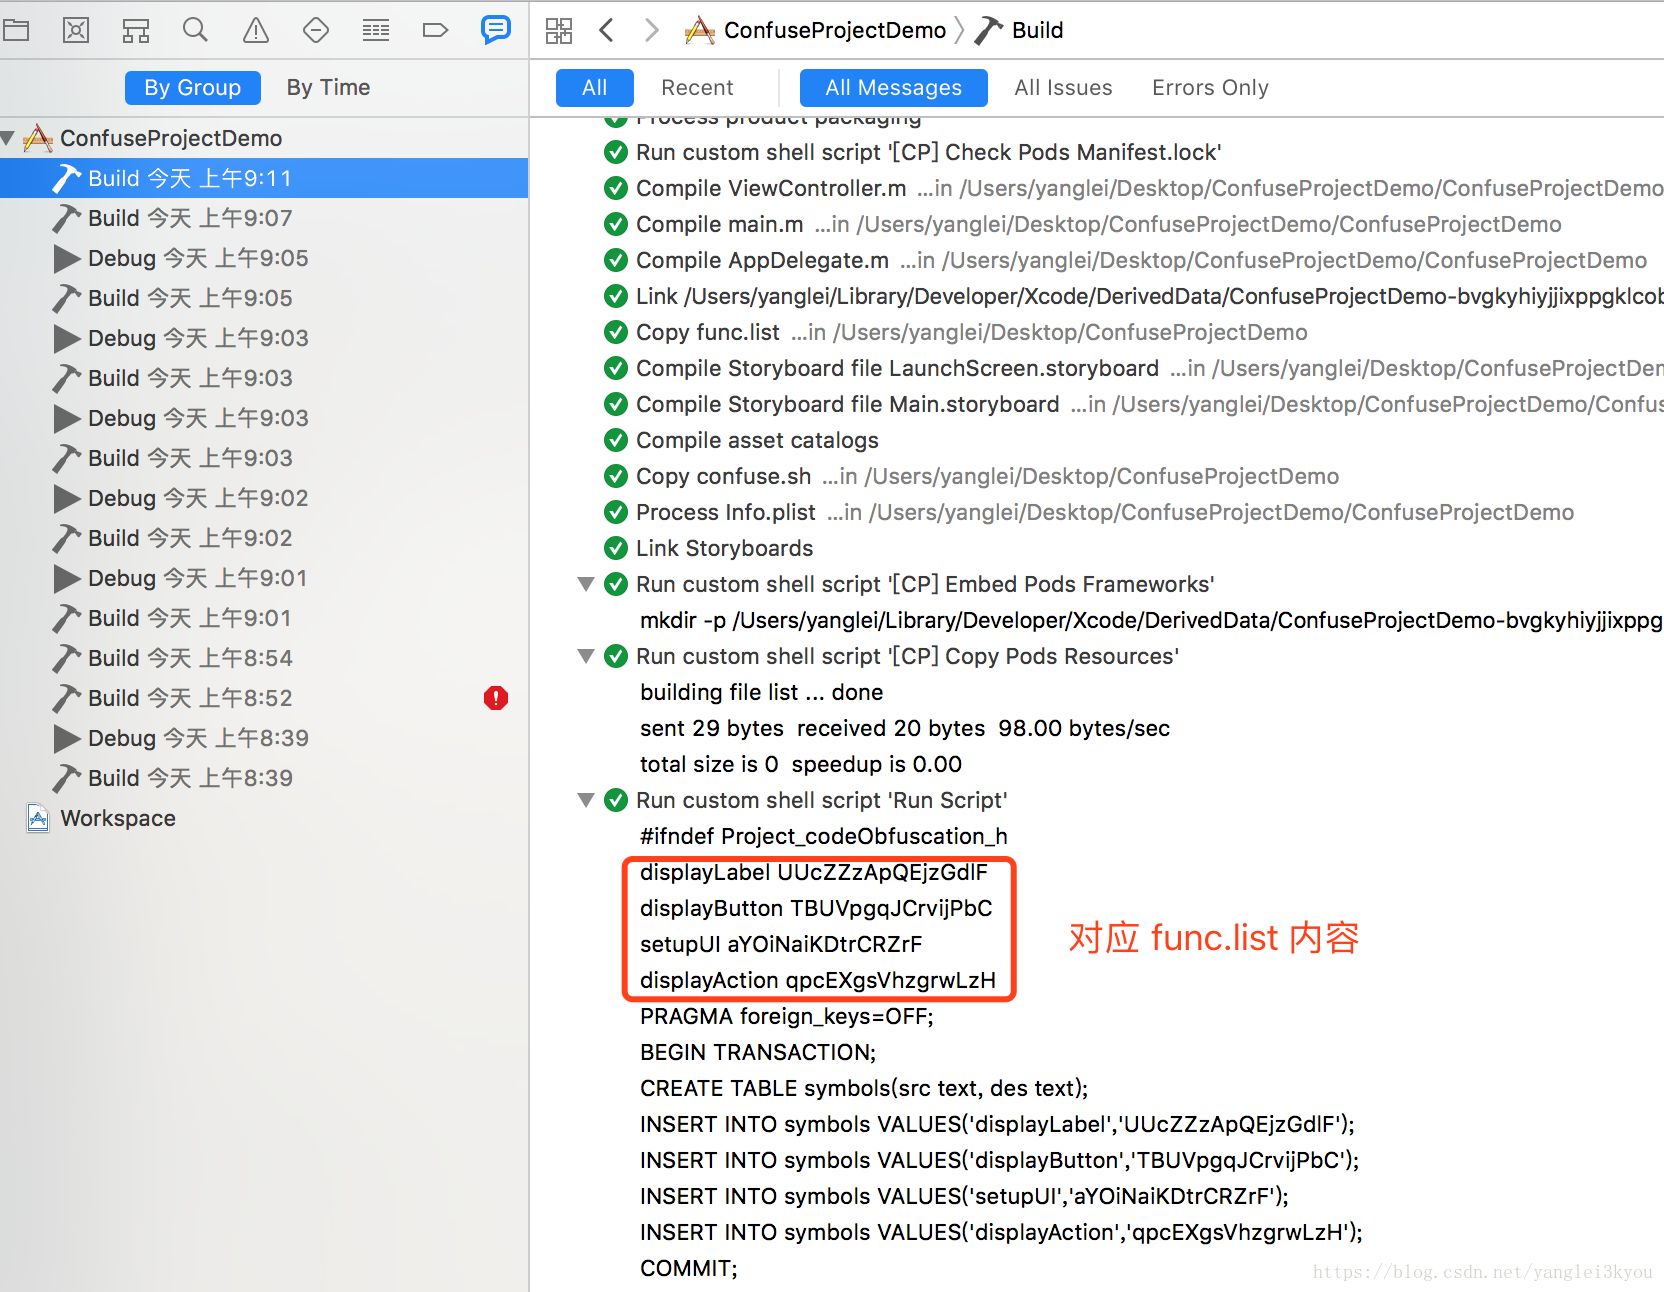
Task: Select the Report navigator speech bubble icon
Action: pyautogui.click(x=496, y=29)
